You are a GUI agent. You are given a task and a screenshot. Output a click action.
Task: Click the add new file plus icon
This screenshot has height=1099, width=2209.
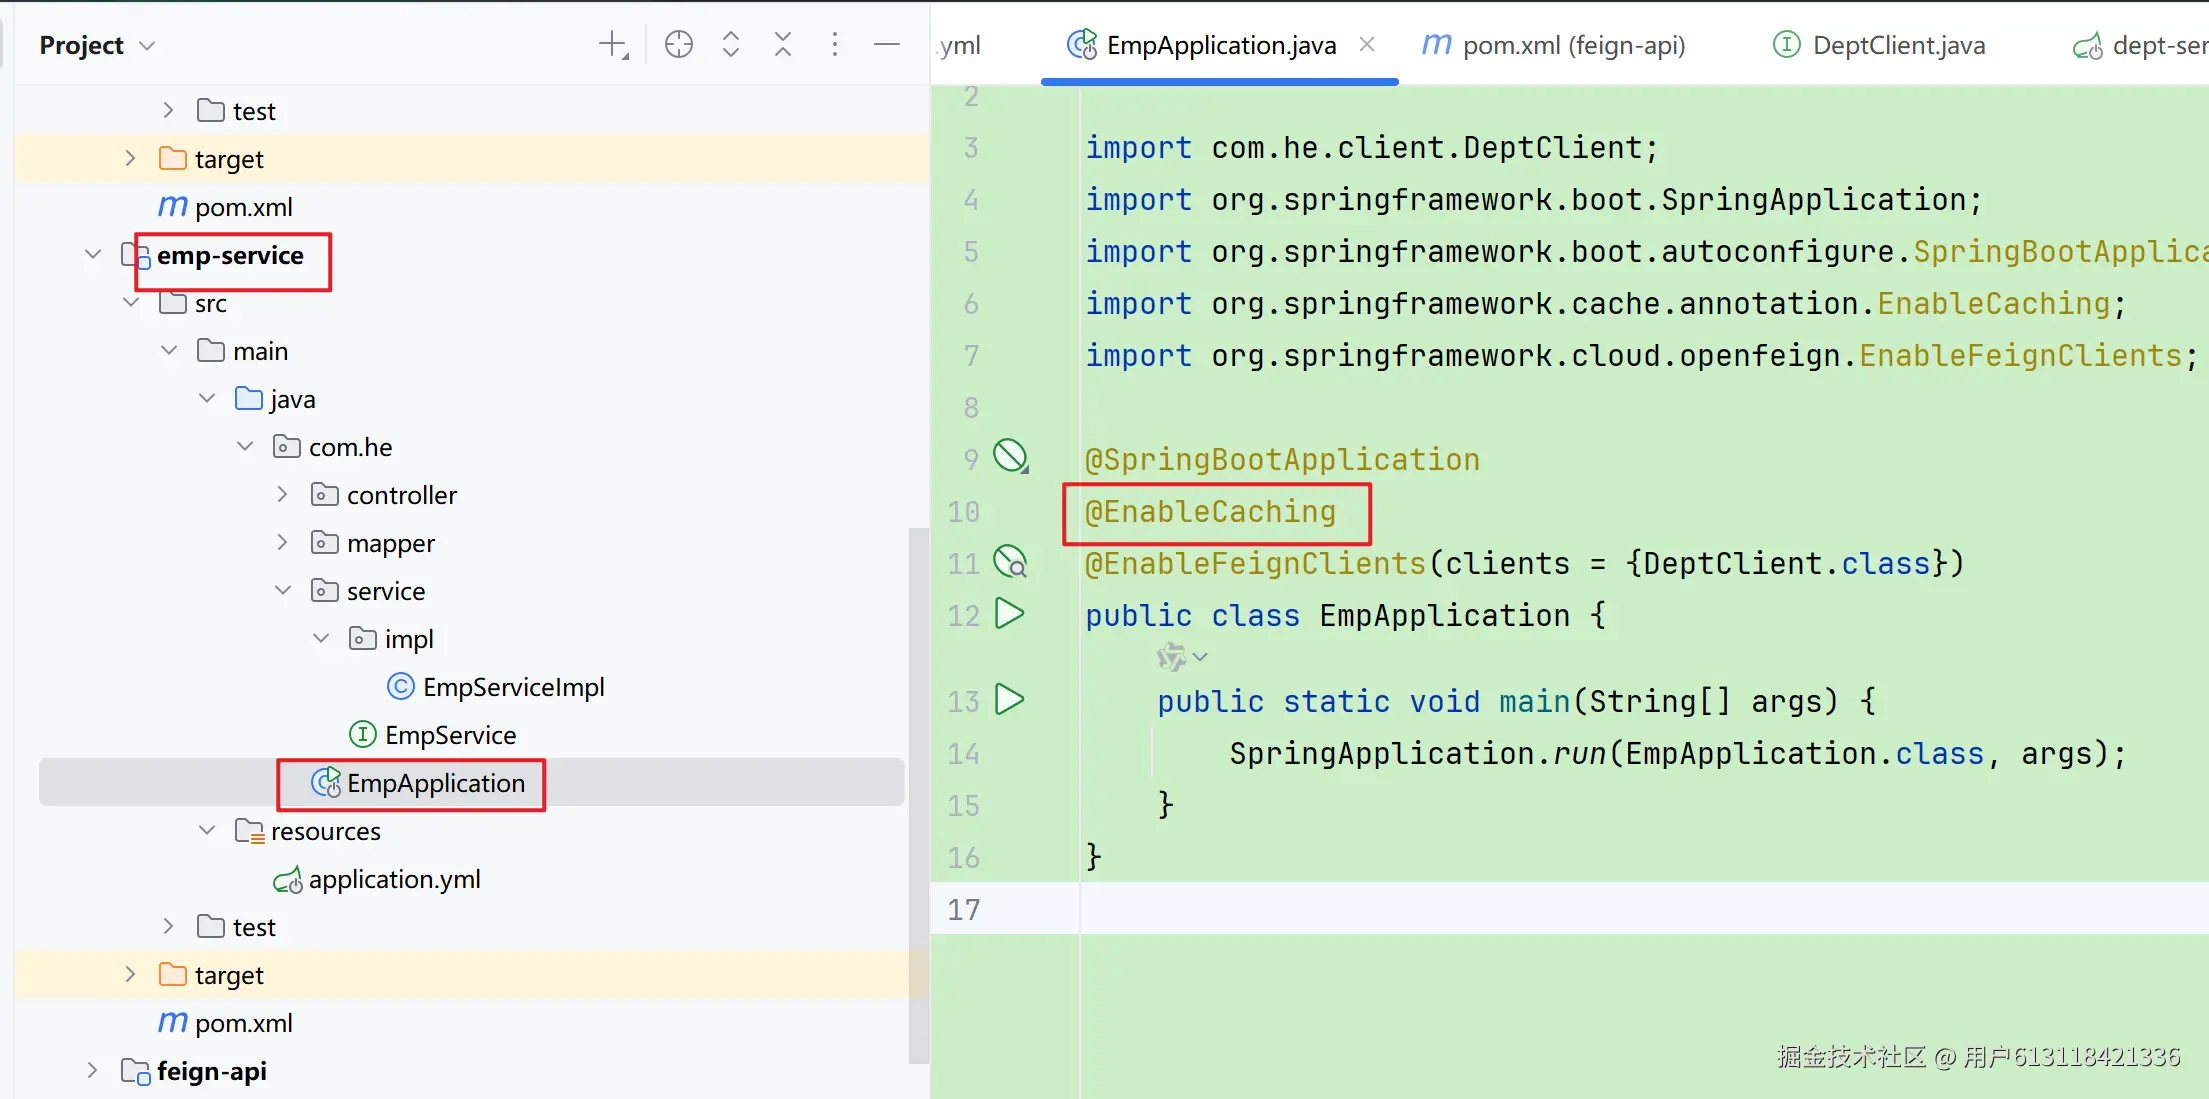[612, 45]
